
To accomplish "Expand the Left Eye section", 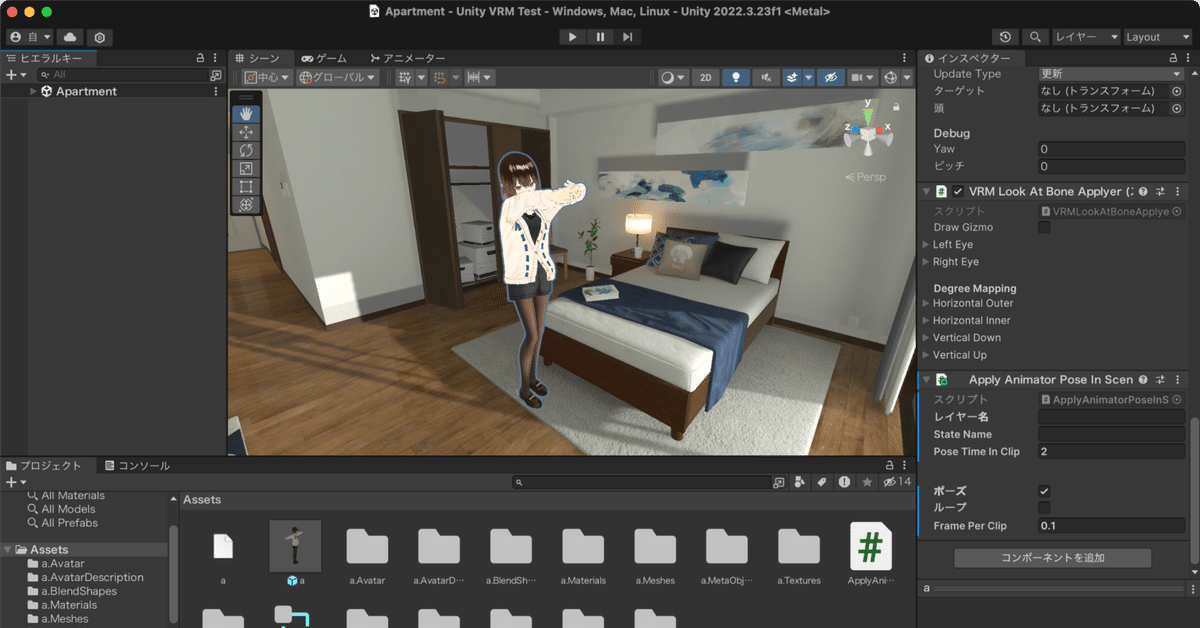I will [926, 244].
